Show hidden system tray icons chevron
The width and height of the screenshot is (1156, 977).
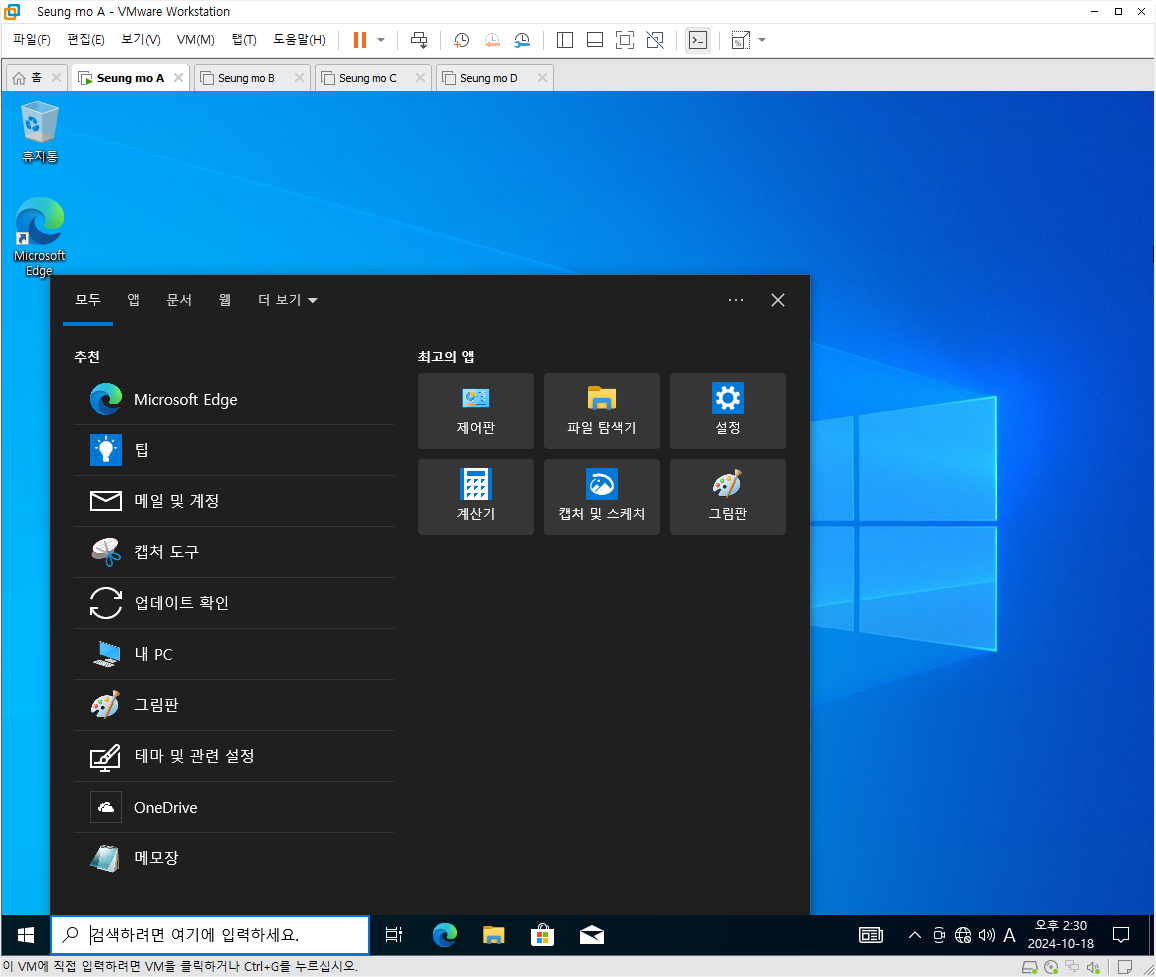pyautogui.click(x=914, y=935)
